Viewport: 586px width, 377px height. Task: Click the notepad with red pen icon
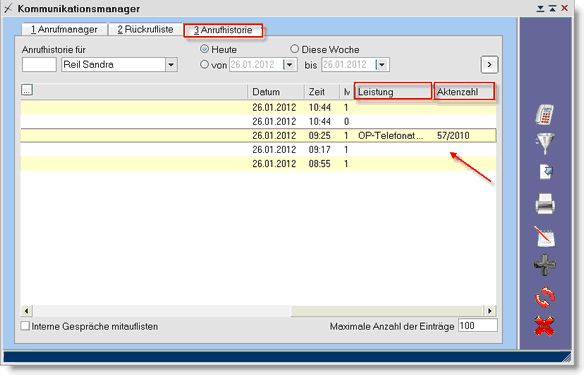coord(545,236)
